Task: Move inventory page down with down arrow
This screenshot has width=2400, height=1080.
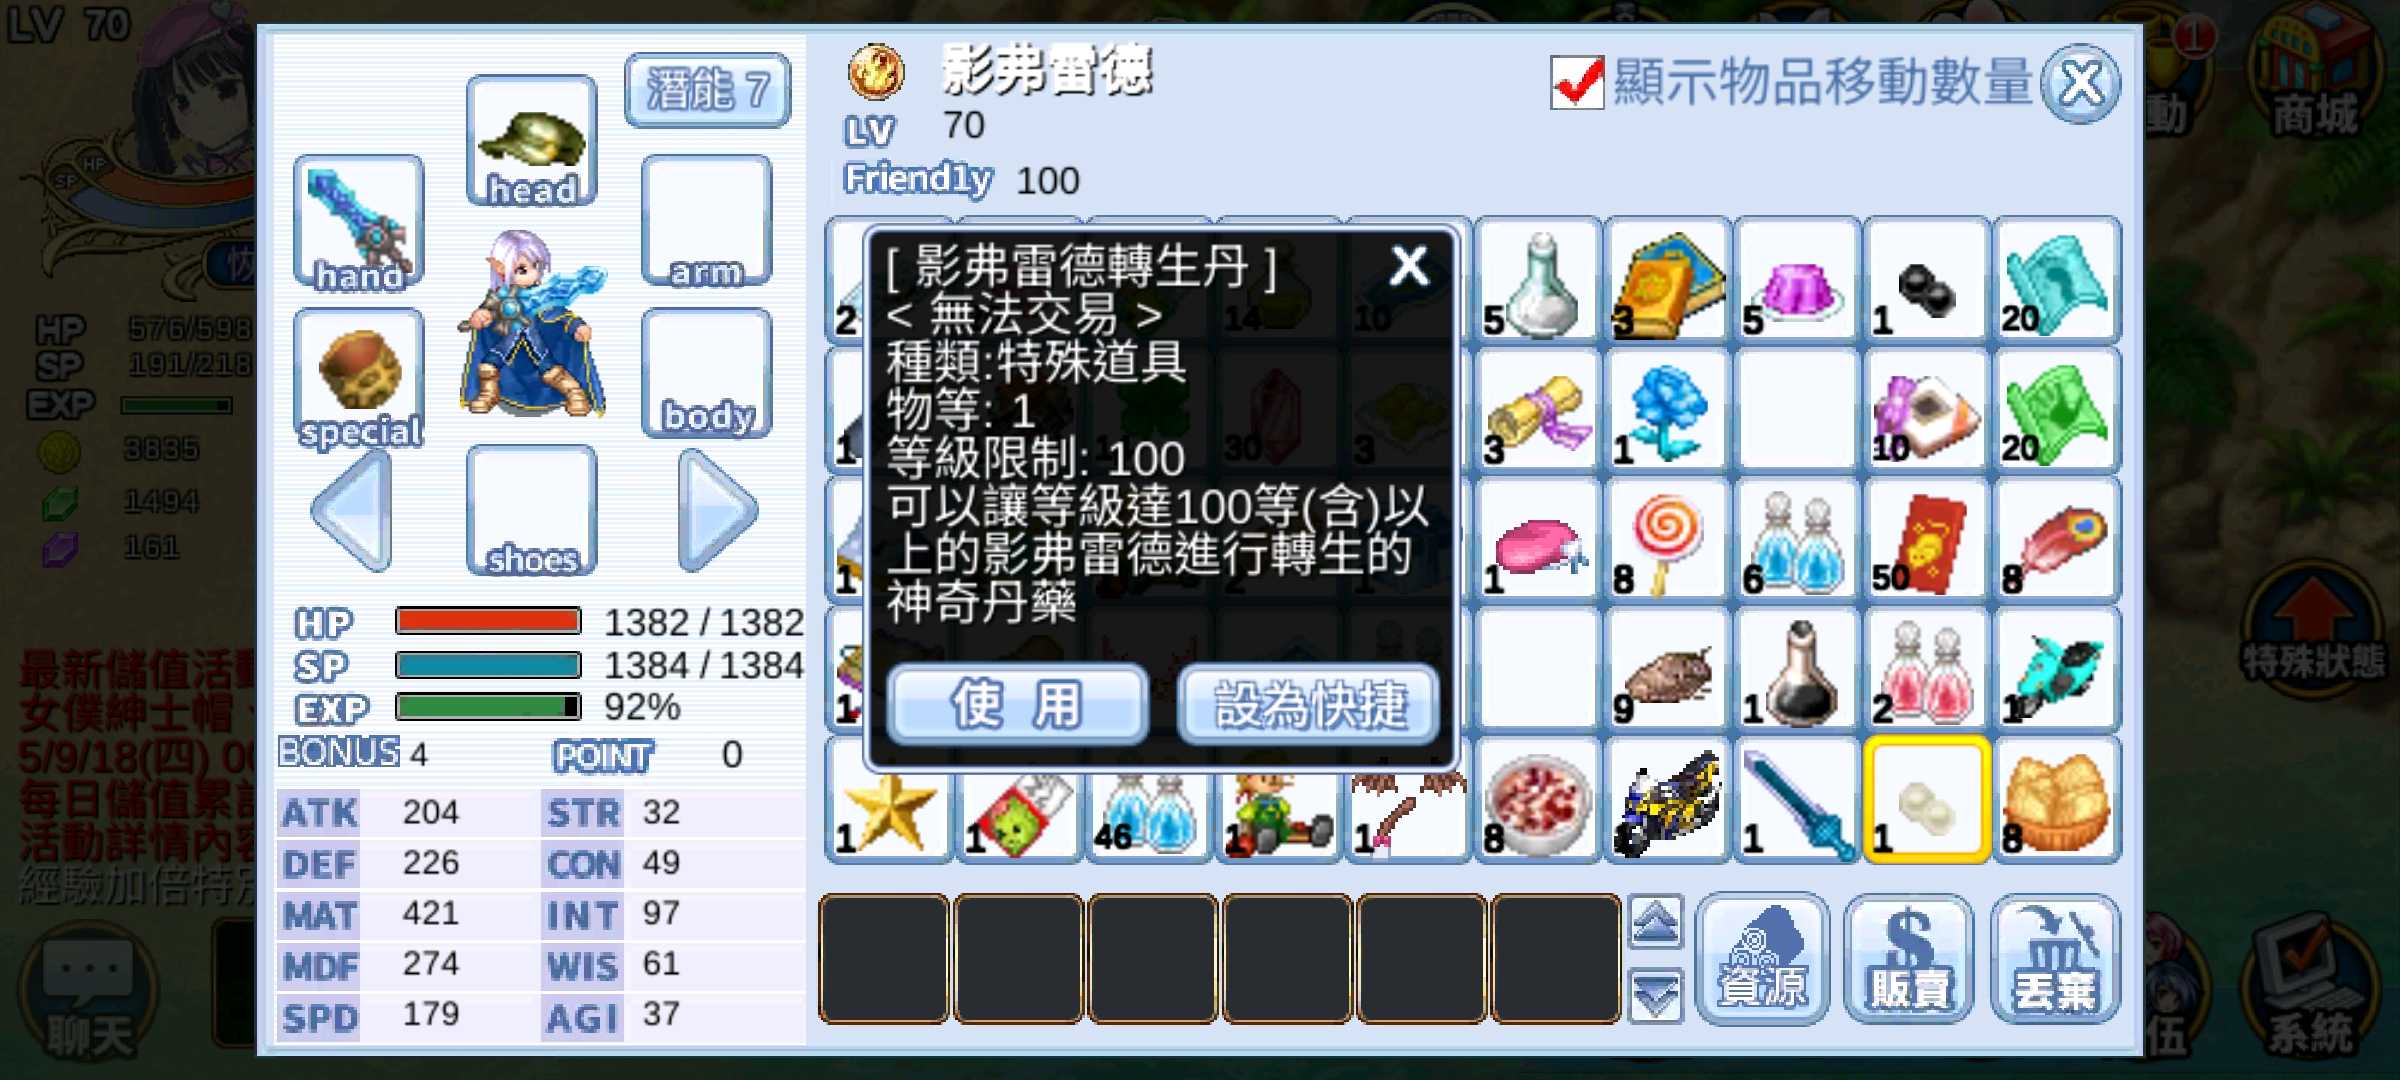Action: click(x=1656, y=996)
